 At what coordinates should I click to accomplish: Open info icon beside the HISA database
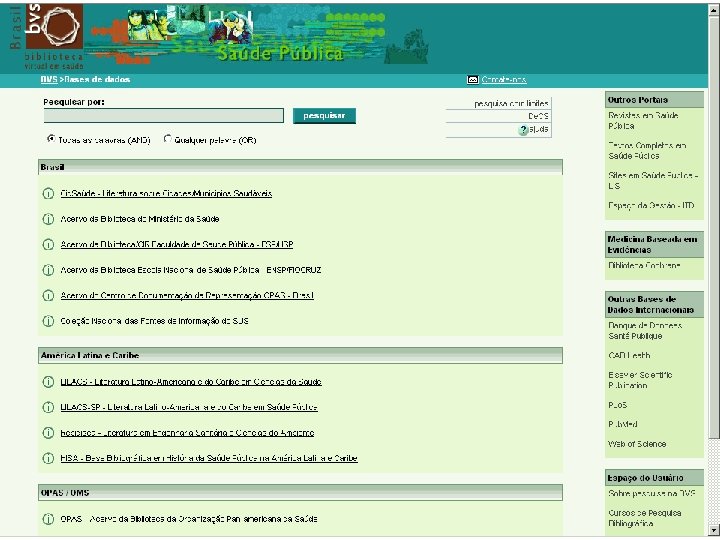[x=48, y=458]
